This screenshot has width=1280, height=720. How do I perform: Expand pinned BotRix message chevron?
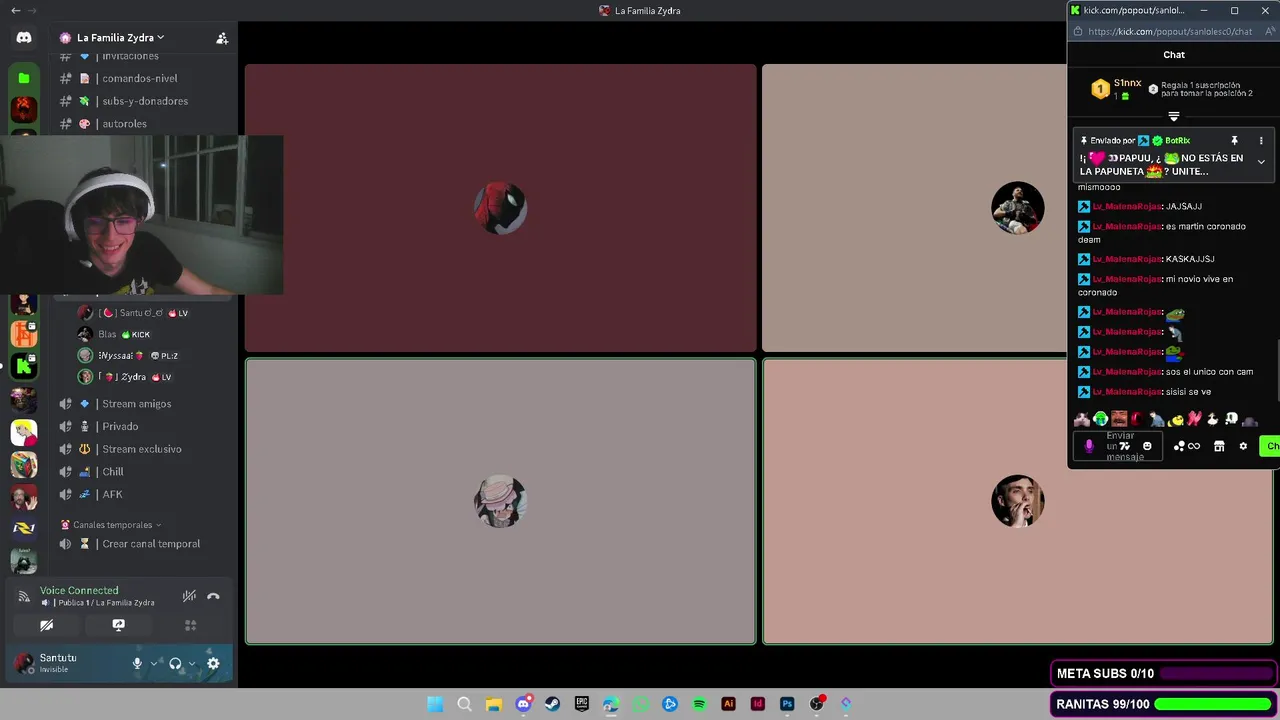(1261, 161)
